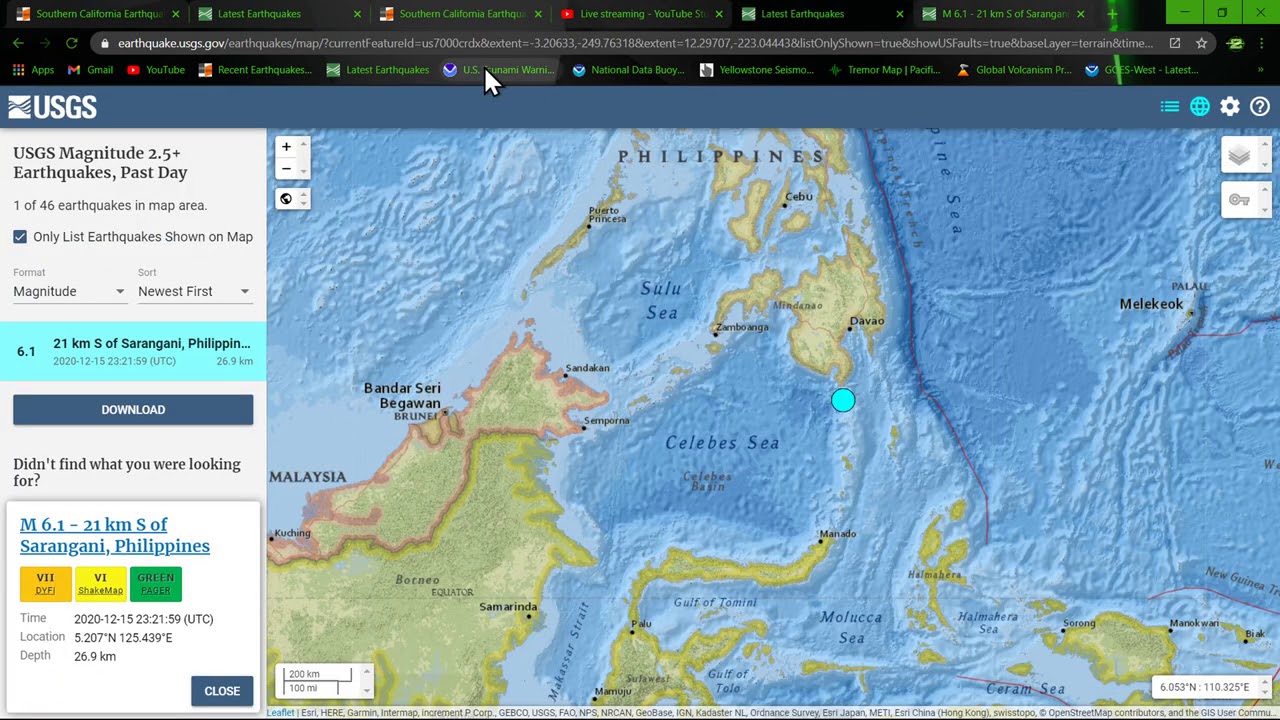
Task: Click the VII DYFI intensity badge
Action: click(x=45, y=583)
